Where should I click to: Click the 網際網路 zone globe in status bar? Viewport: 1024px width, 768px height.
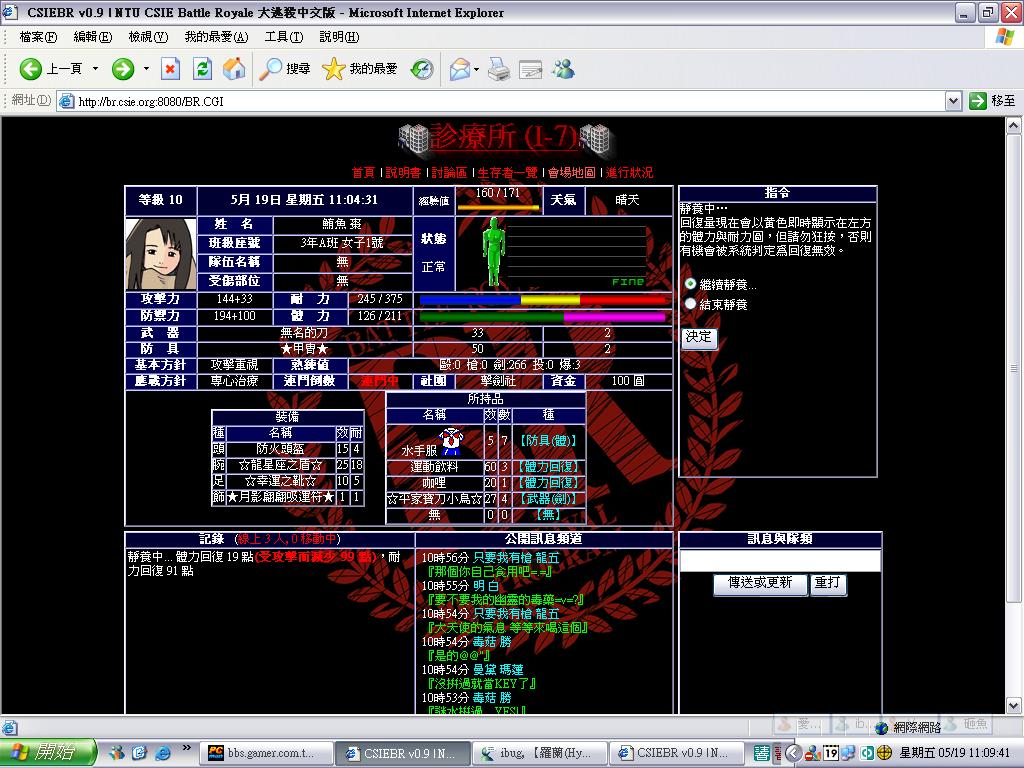[x=882, y=727]
